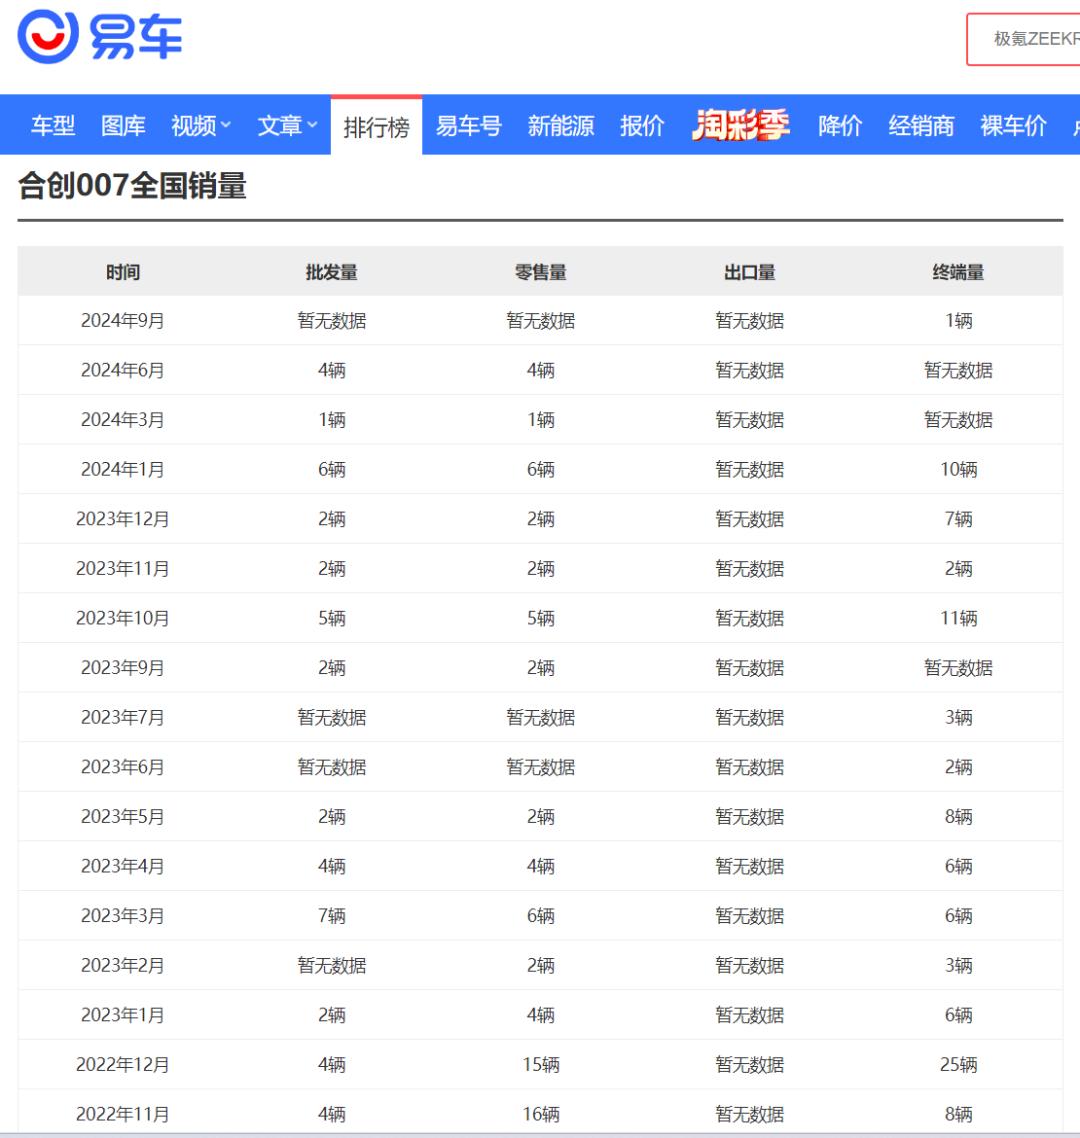Open the 报价 navigation item

pos(642,126)
